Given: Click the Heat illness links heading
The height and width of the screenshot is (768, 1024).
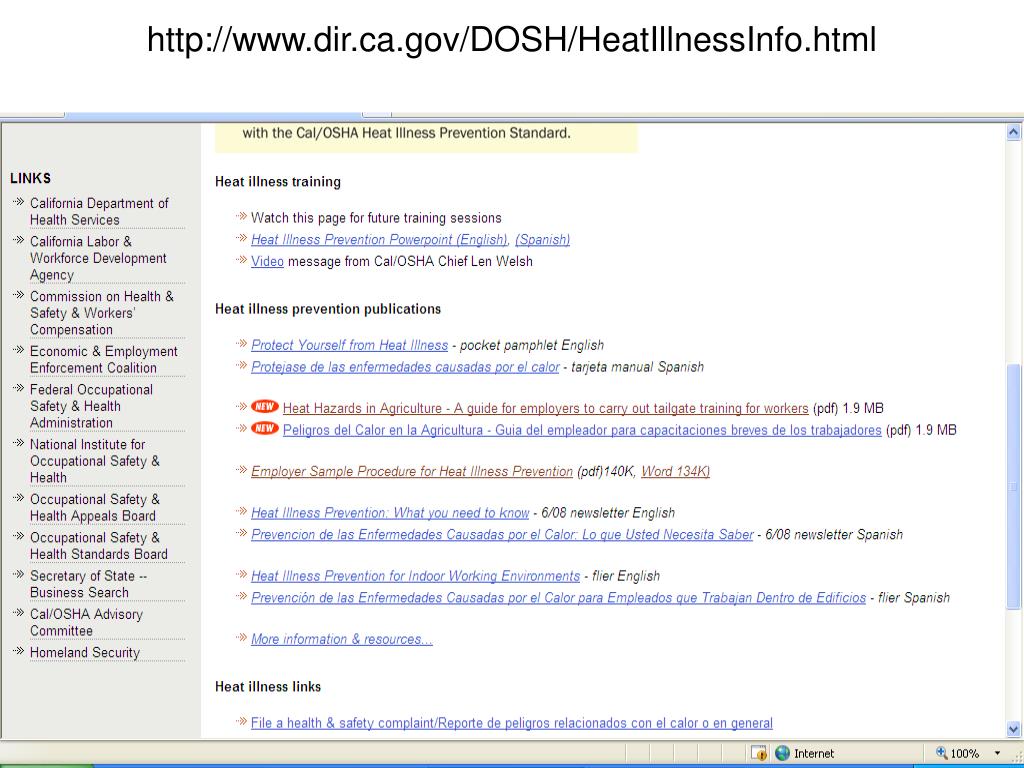Looking at the screenshot, I should pos(268,686).
